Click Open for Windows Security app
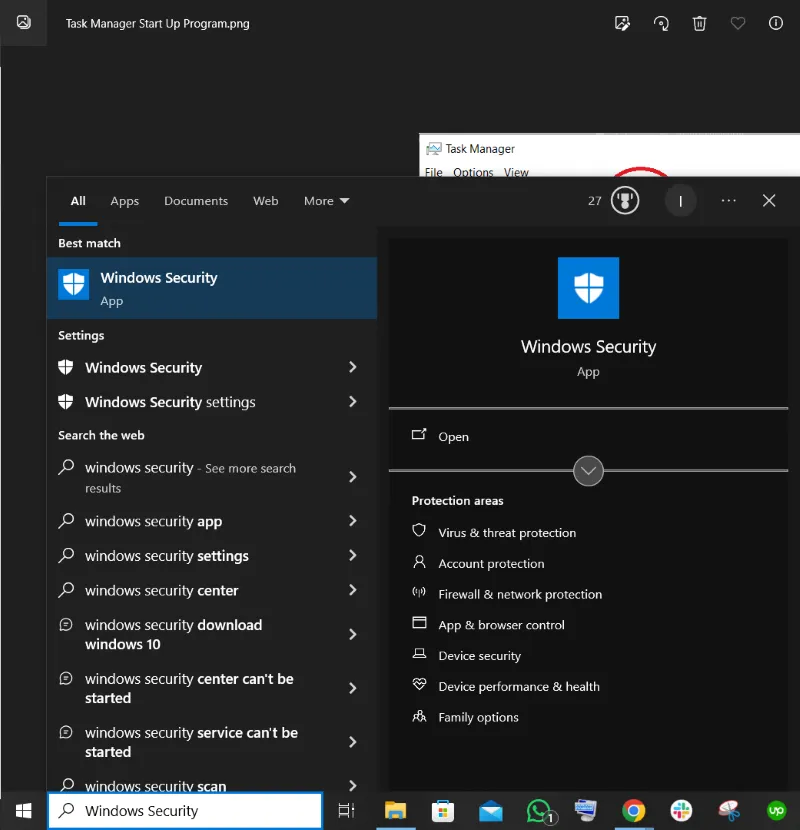 click(453, 437)
